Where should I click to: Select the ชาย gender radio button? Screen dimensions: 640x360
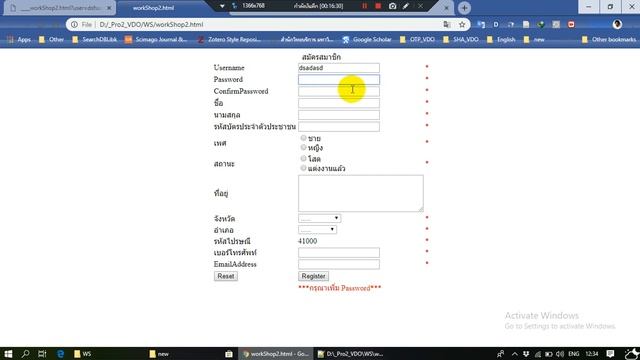pyautogui.click(x=303, y=138)
